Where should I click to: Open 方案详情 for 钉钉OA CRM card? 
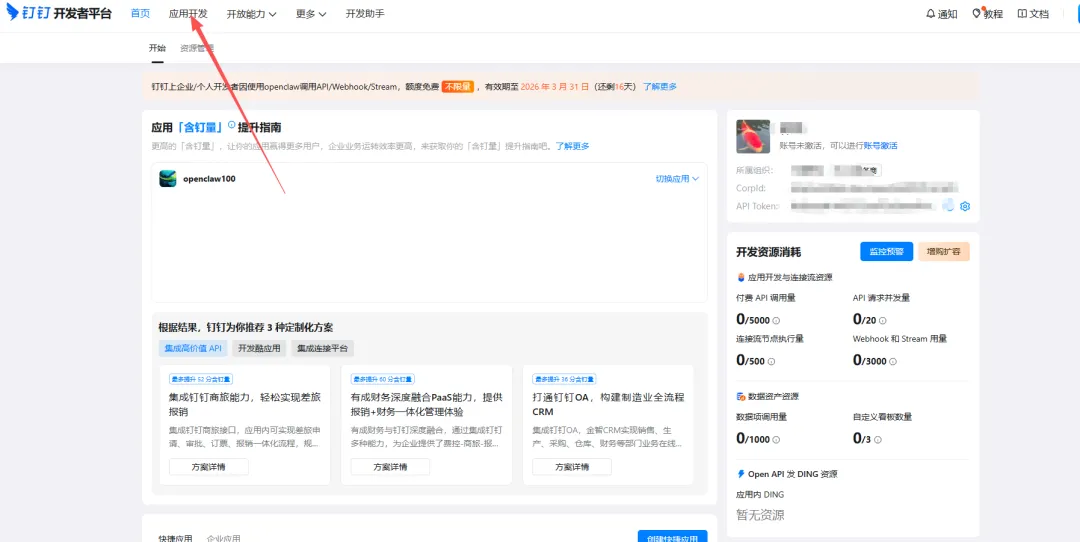572,467
